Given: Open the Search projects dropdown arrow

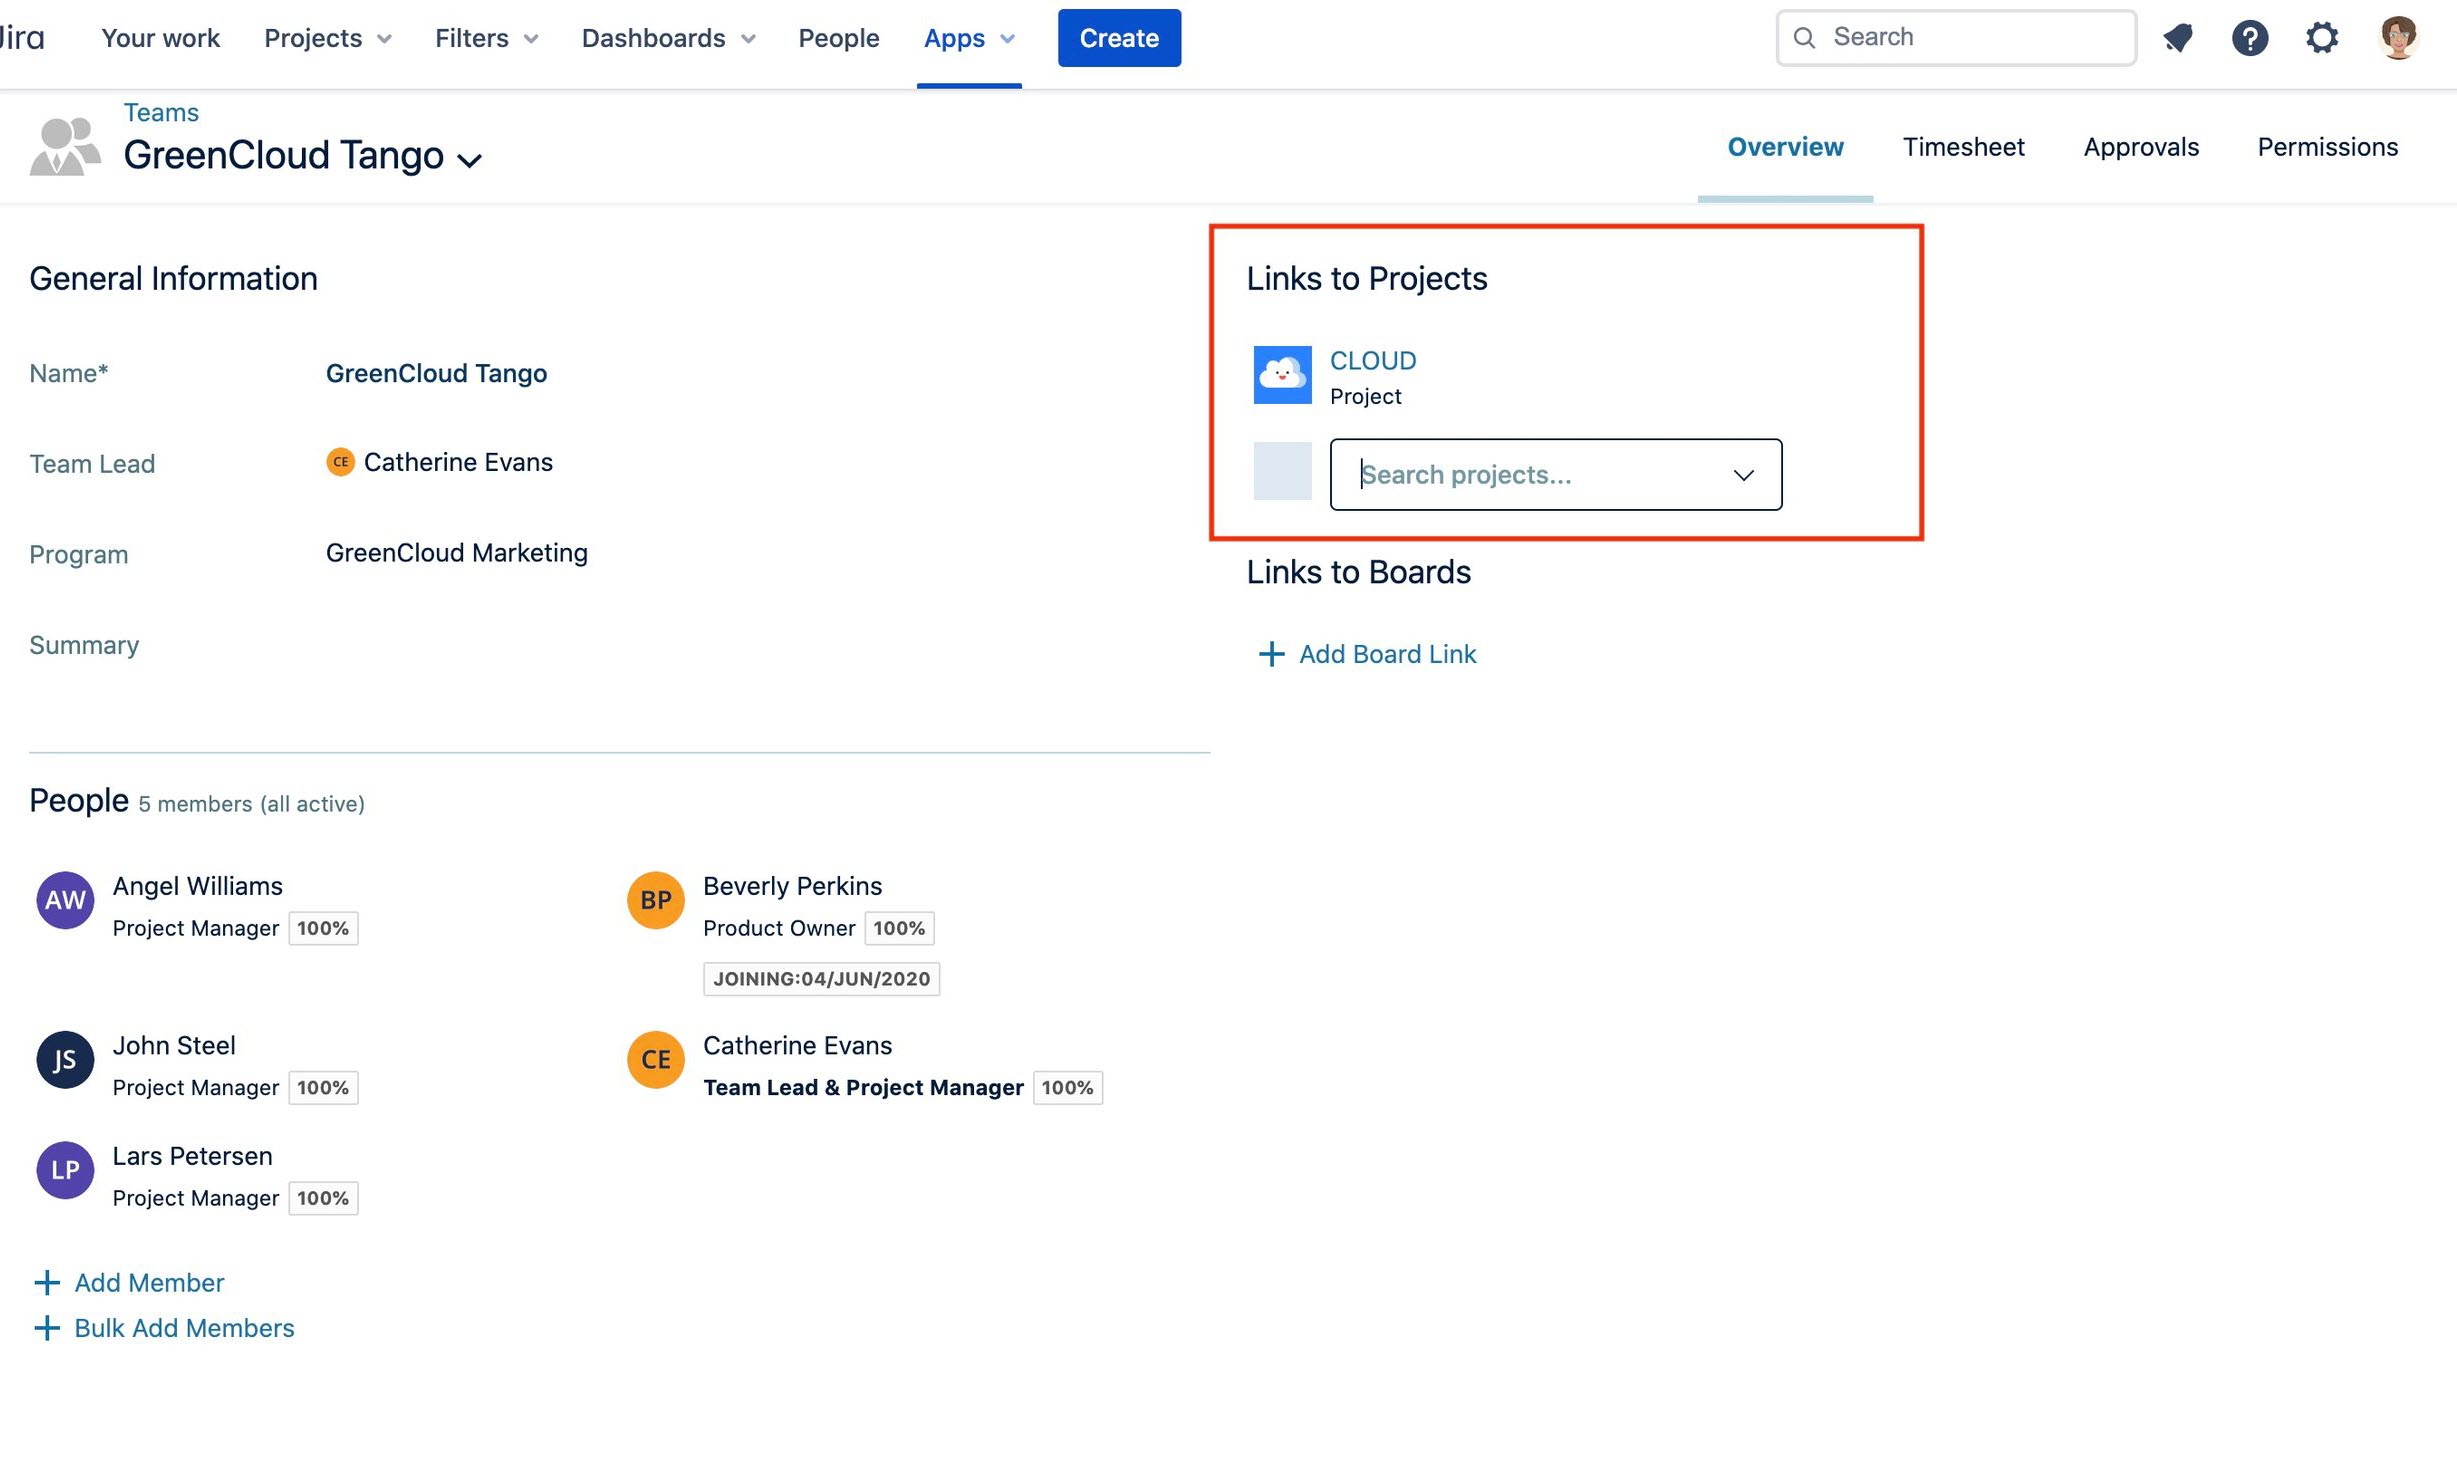Looking at the screenshot, I should point(1743,475).
